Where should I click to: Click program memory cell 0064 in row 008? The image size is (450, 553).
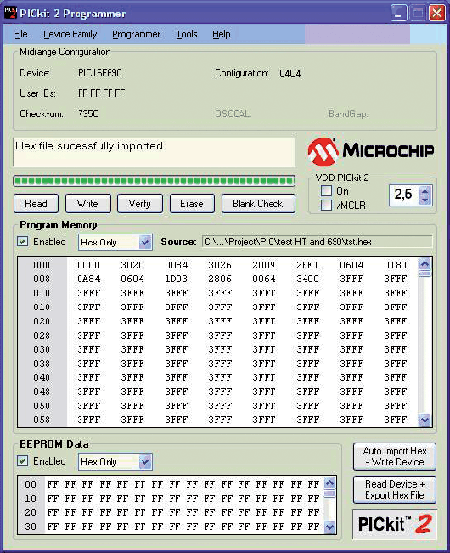264,279
